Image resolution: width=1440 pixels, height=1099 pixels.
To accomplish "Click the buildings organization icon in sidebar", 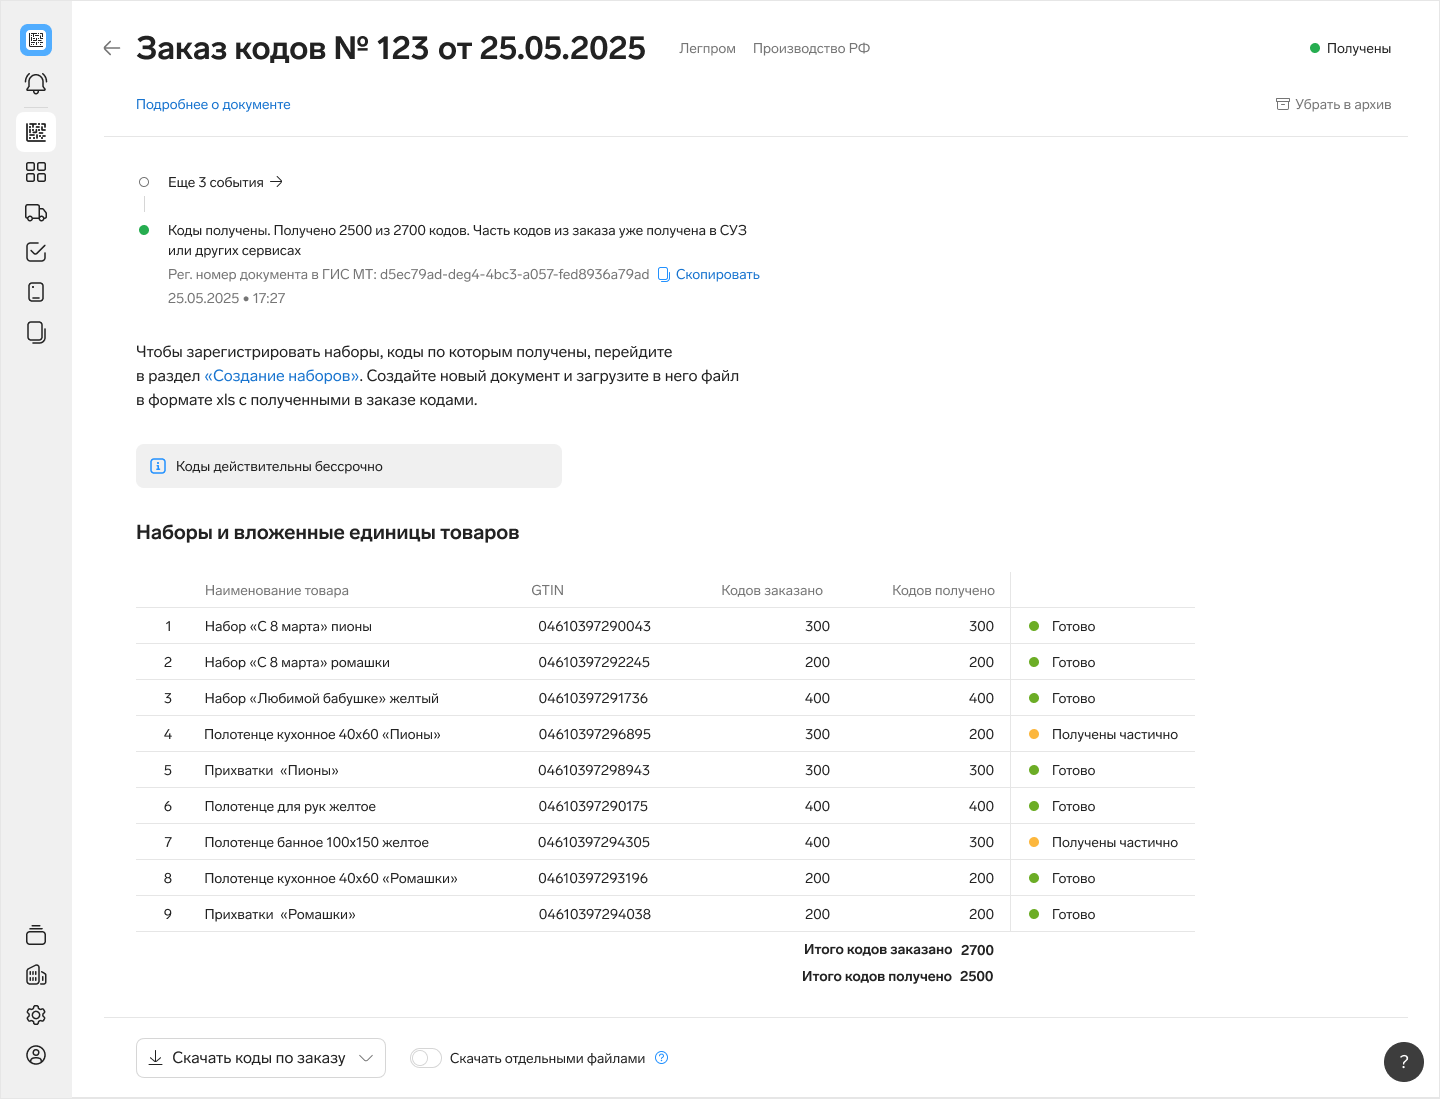I will tap(36, 975).
